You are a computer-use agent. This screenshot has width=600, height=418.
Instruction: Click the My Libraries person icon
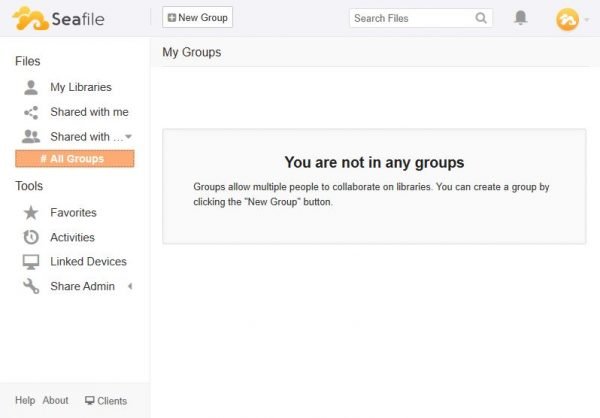tap(31, 87)
